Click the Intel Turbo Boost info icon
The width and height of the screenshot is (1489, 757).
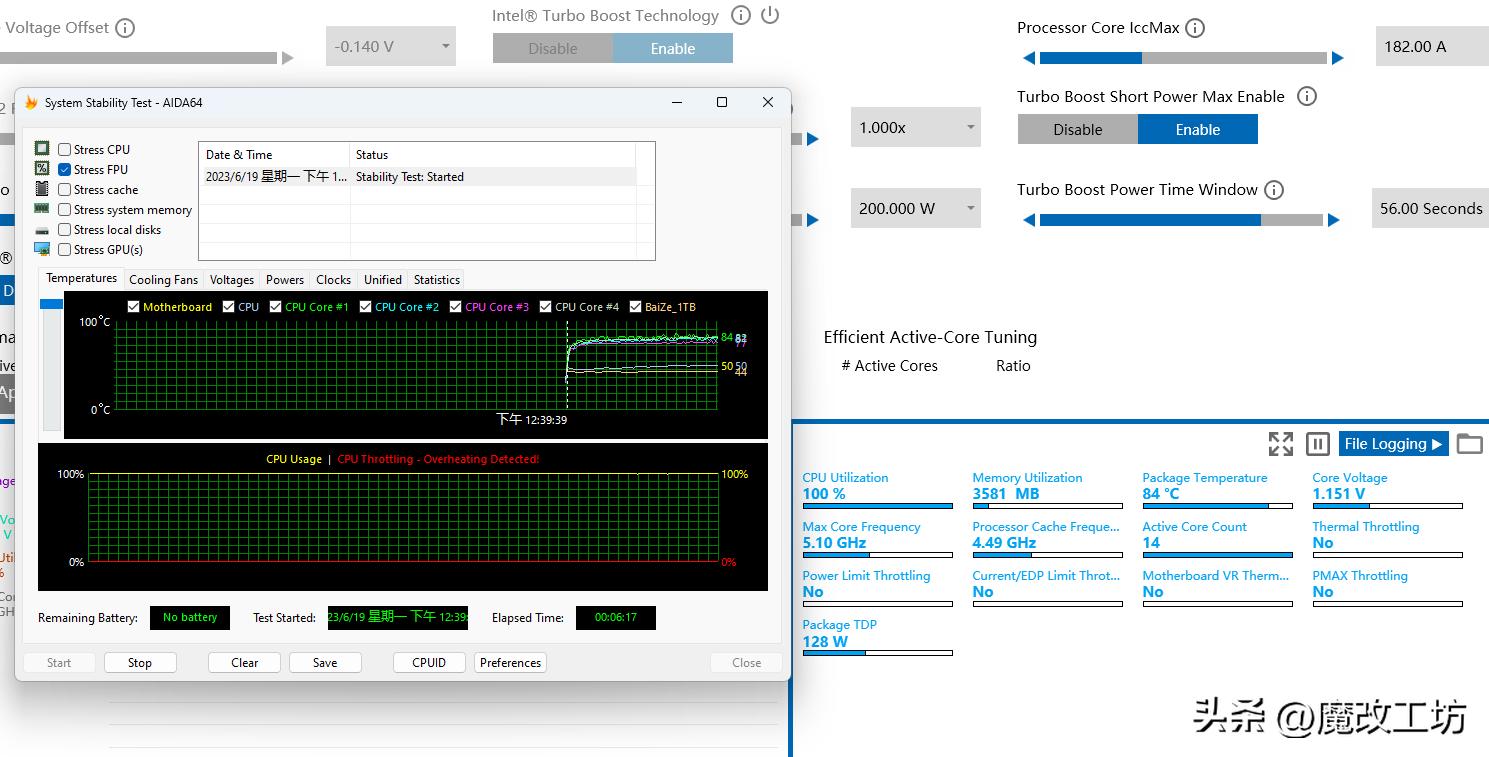[x=741, y=15]
